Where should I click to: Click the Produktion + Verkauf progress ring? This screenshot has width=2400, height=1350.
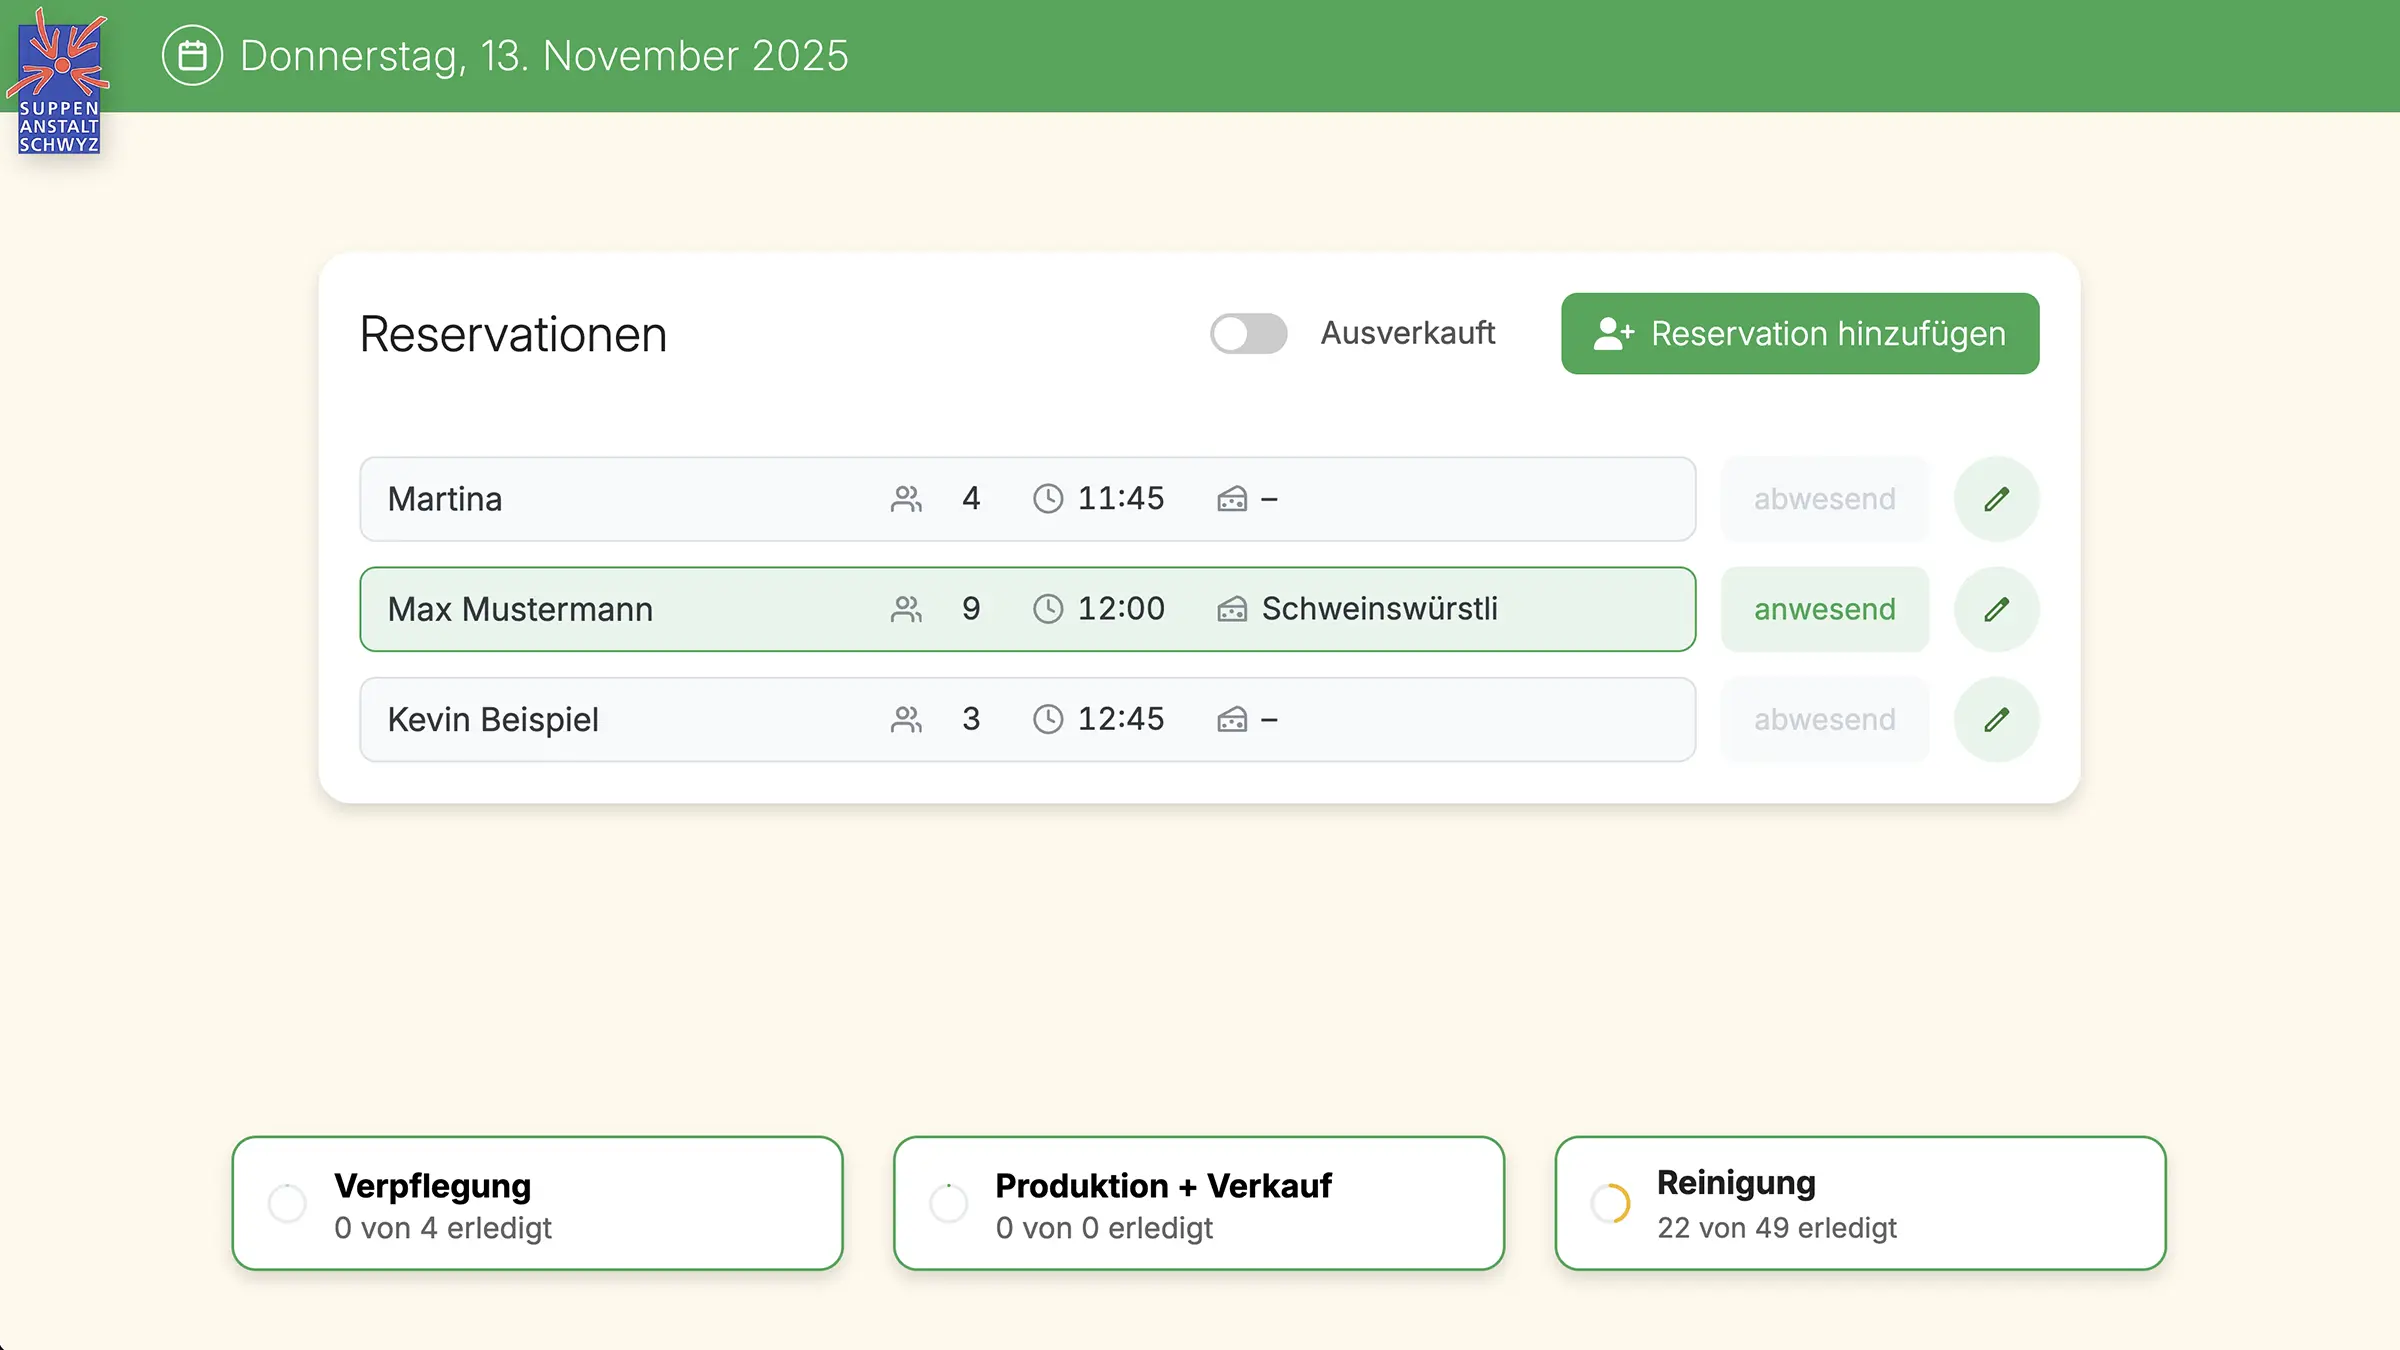point(948,1203)
